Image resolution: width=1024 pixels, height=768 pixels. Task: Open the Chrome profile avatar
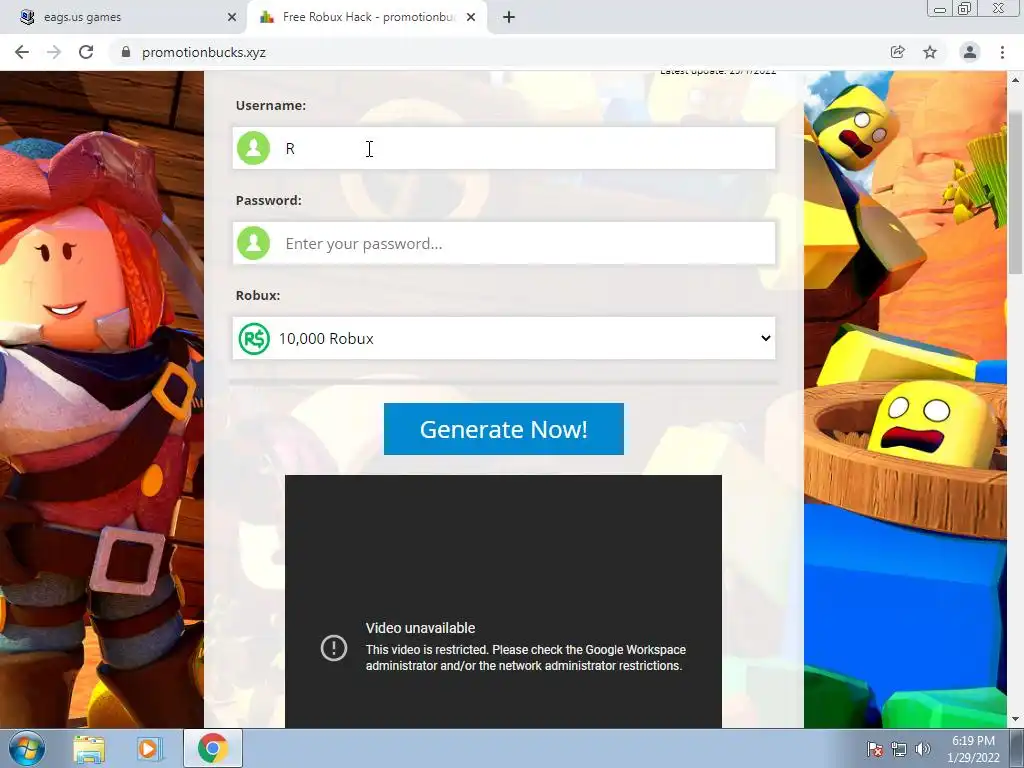[x=970, y=52]
